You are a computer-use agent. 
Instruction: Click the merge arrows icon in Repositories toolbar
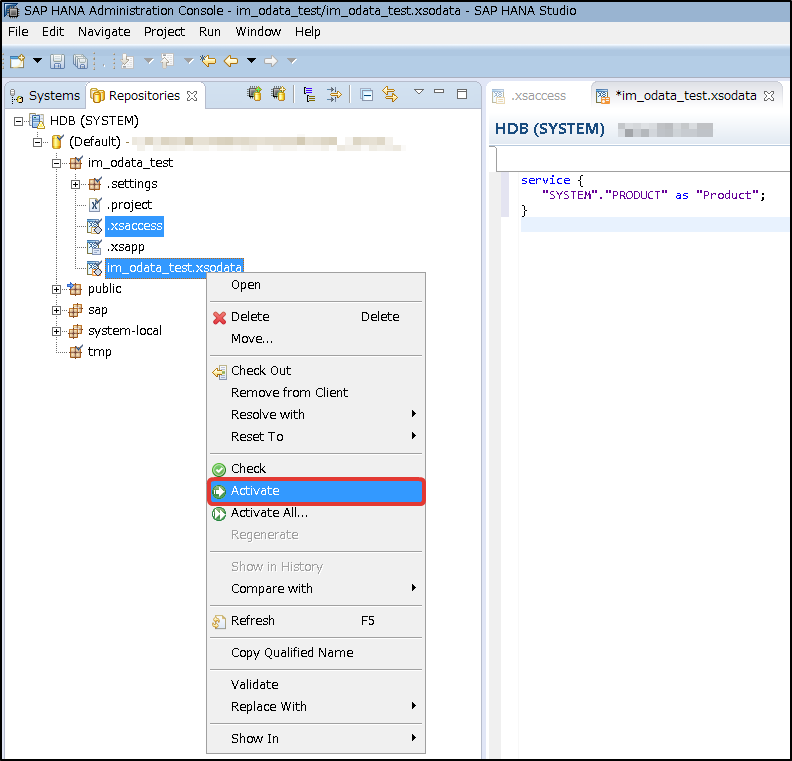point(334,94)
